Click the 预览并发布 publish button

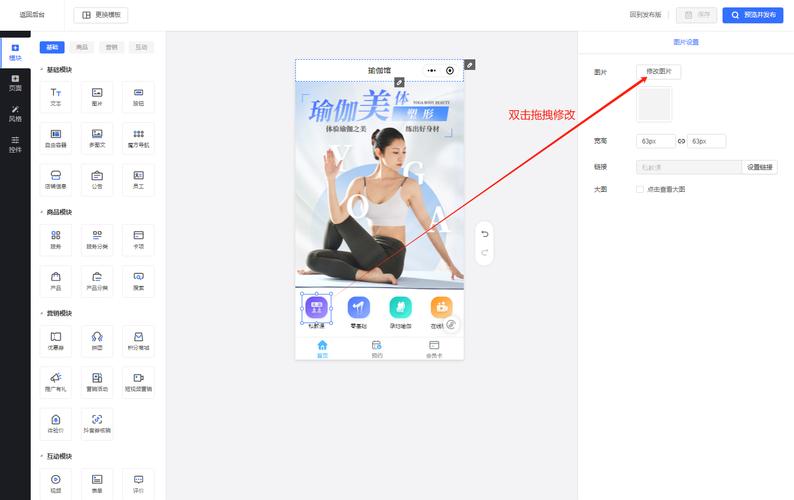tap(752, 15)
